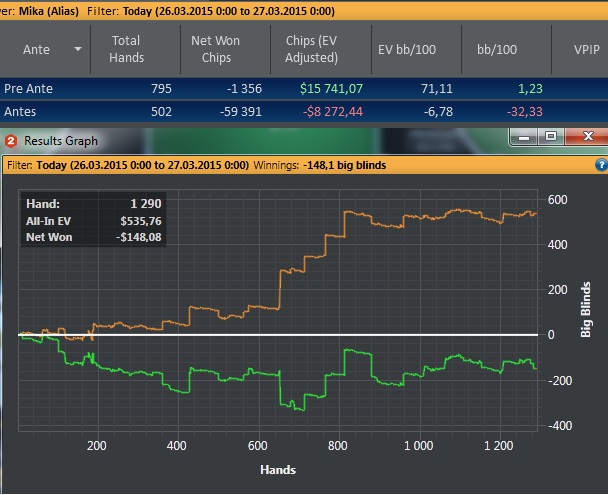
Task: Sort by Chips (EV Adjusted) column header
Action: 311,49
